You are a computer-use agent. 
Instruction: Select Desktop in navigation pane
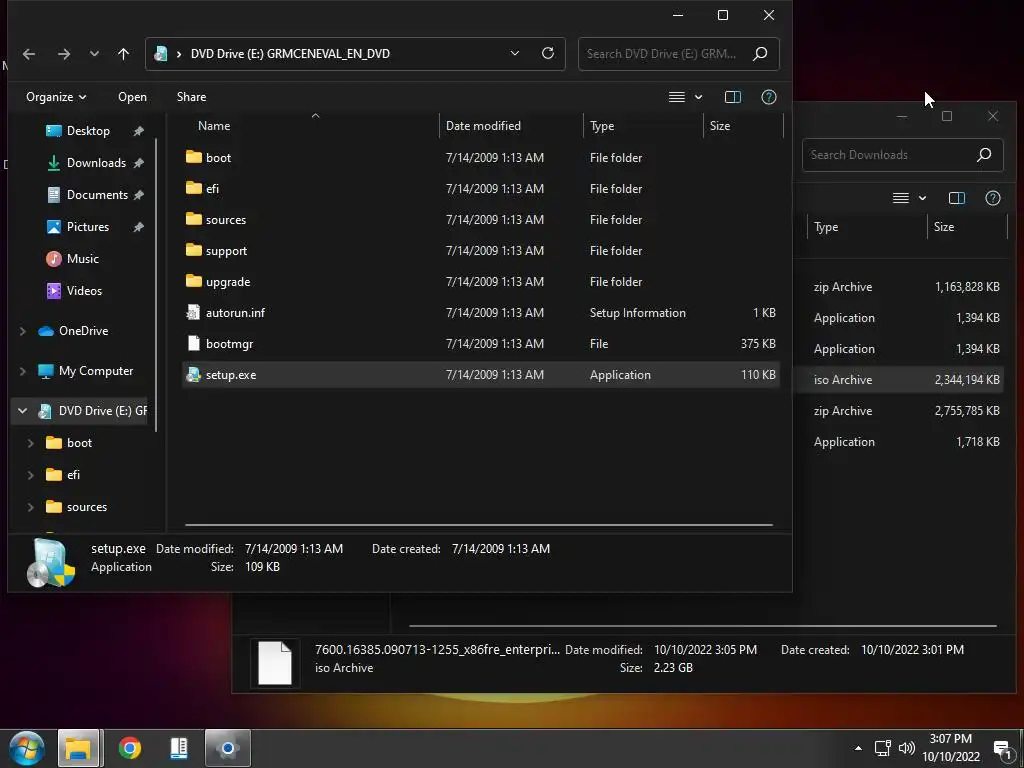[x=88, y=131]
